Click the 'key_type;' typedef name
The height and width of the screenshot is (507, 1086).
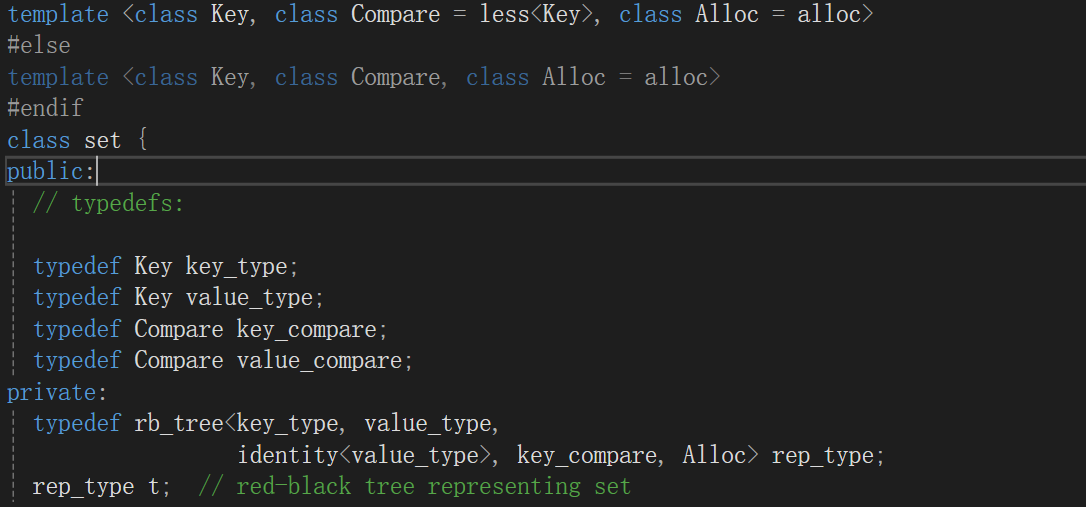click(x=242, y=266)
